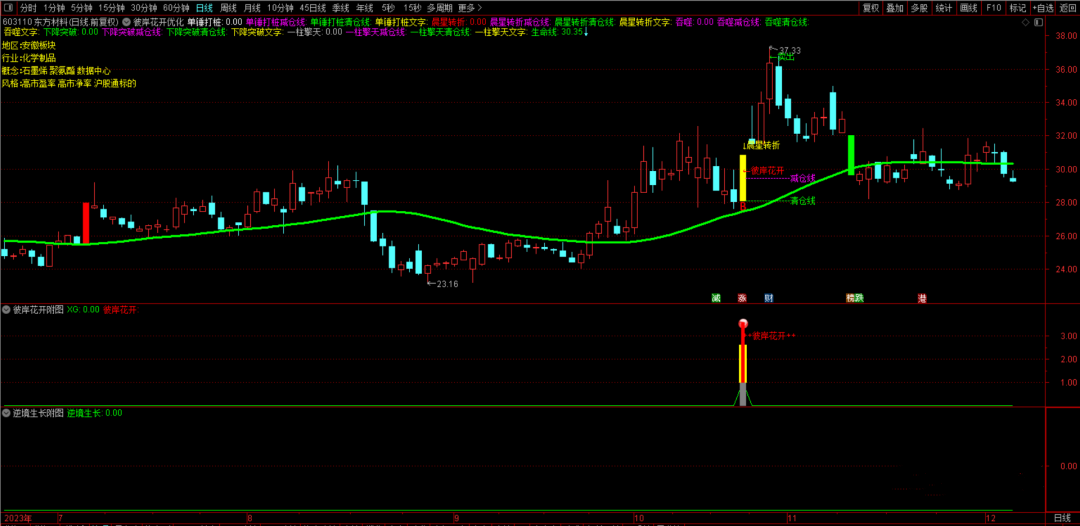Switch to 60分钟 period tab
This screenshot has height=526, width=1080.
tap(176, 8)
